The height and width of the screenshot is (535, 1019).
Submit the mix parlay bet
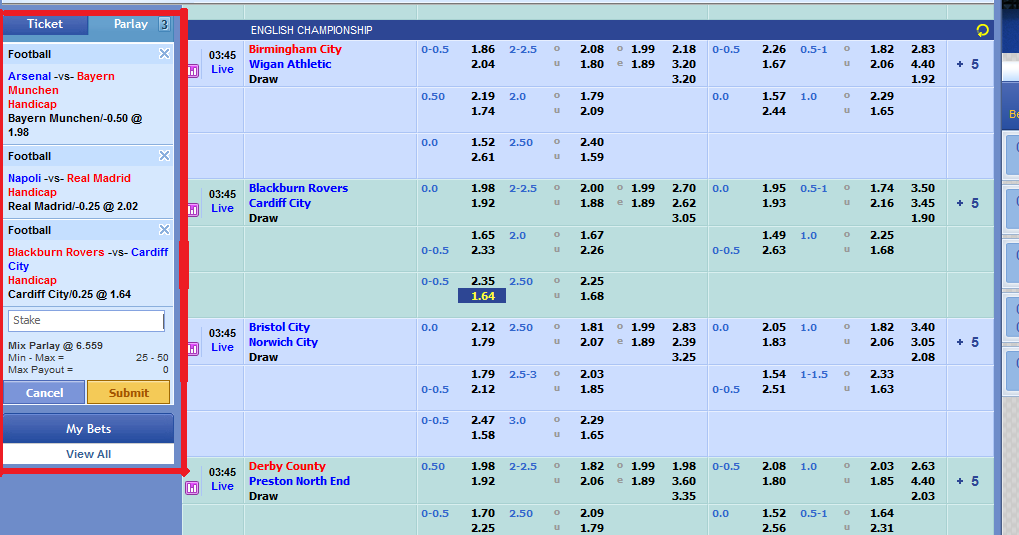coord(129,393)
